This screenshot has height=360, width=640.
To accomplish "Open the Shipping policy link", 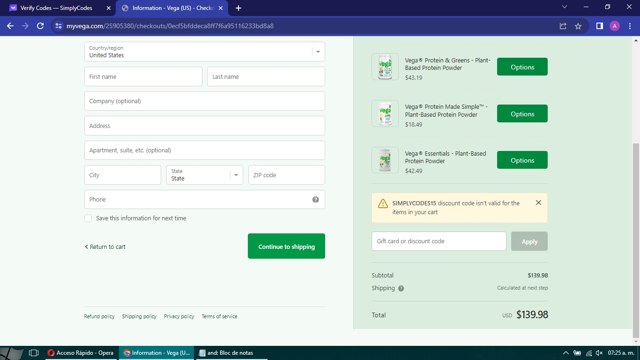I will [139, 316].
